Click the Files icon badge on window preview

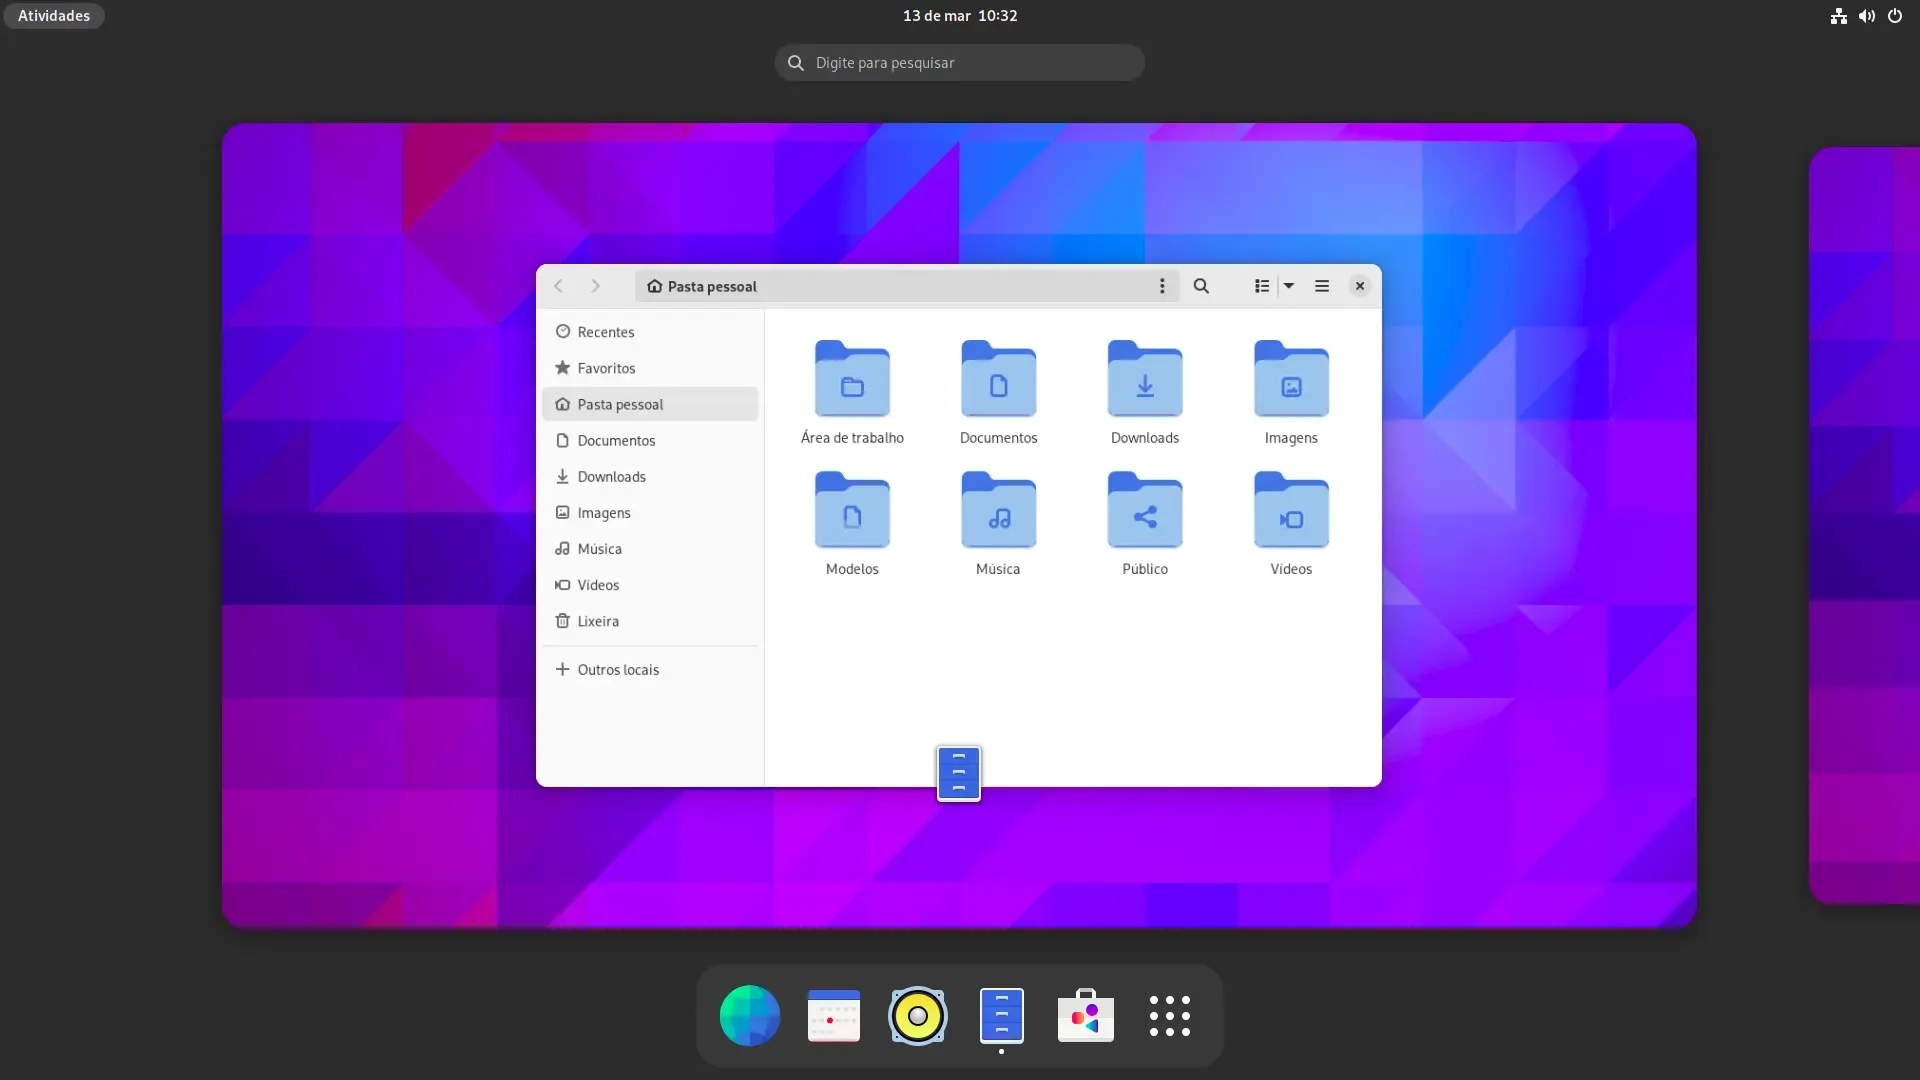(959, 773)
